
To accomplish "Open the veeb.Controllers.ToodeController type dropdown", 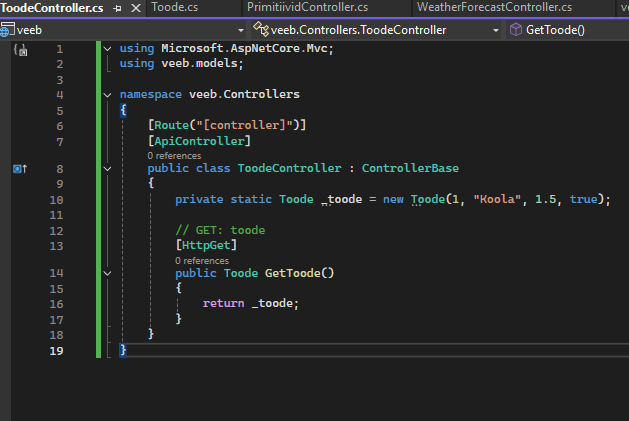I will click(495, 30).
